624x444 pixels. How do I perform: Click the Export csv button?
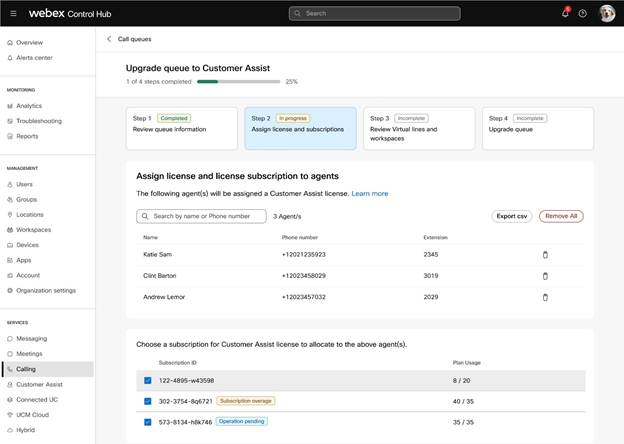(512, 216)
